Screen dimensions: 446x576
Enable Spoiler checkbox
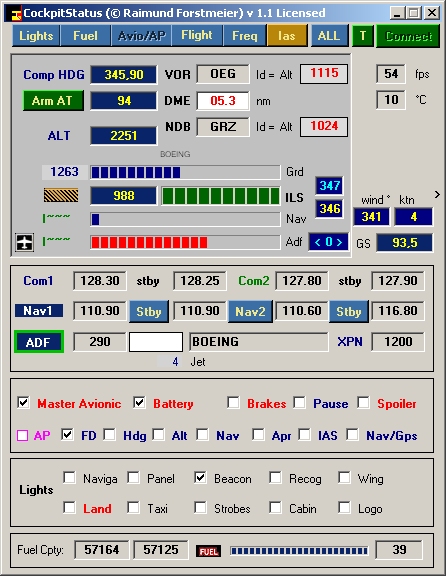tap(363, 402)
